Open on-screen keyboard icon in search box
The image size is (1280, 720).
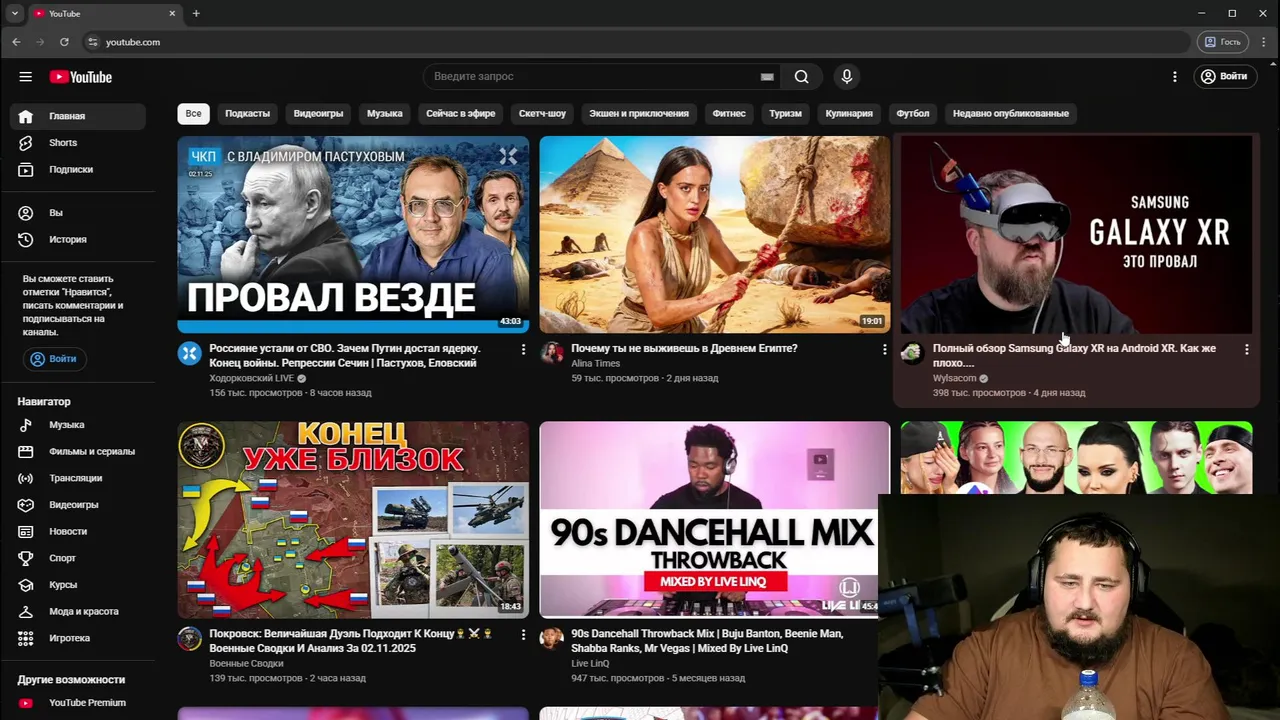click(x=767, y=77)
